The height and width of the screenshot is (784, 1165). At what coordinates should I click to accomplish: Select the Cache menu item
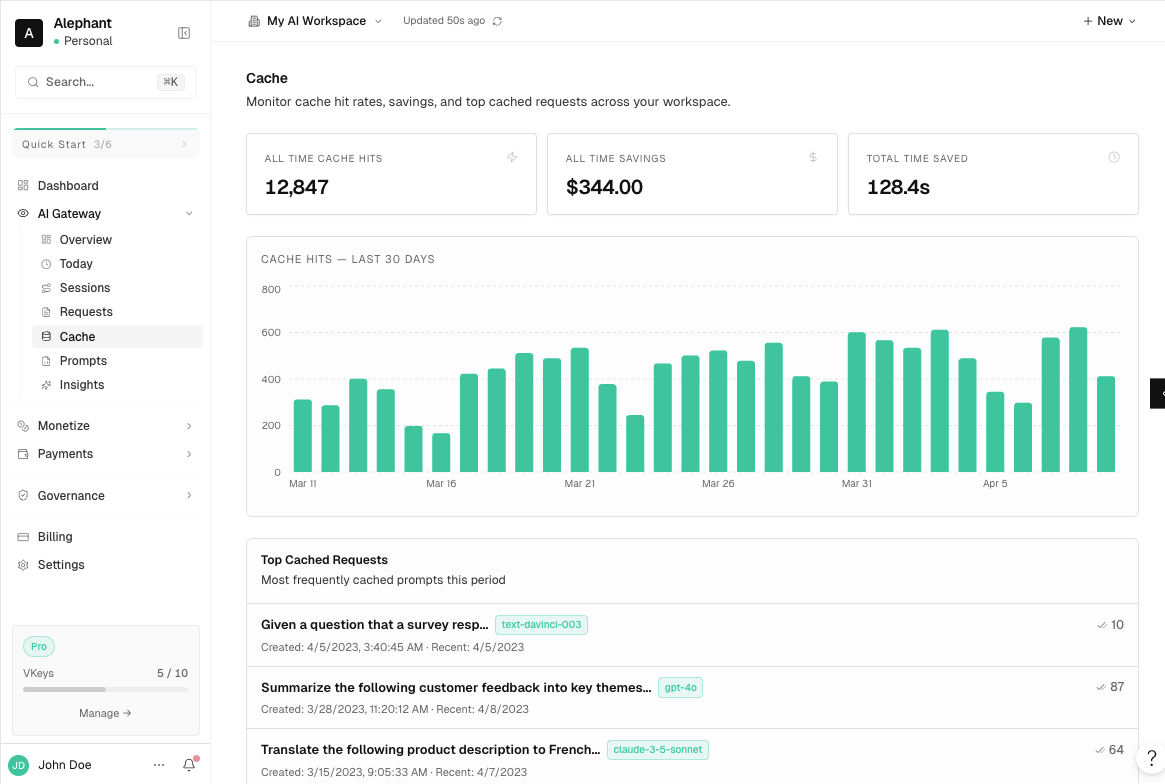click(117, 337)
